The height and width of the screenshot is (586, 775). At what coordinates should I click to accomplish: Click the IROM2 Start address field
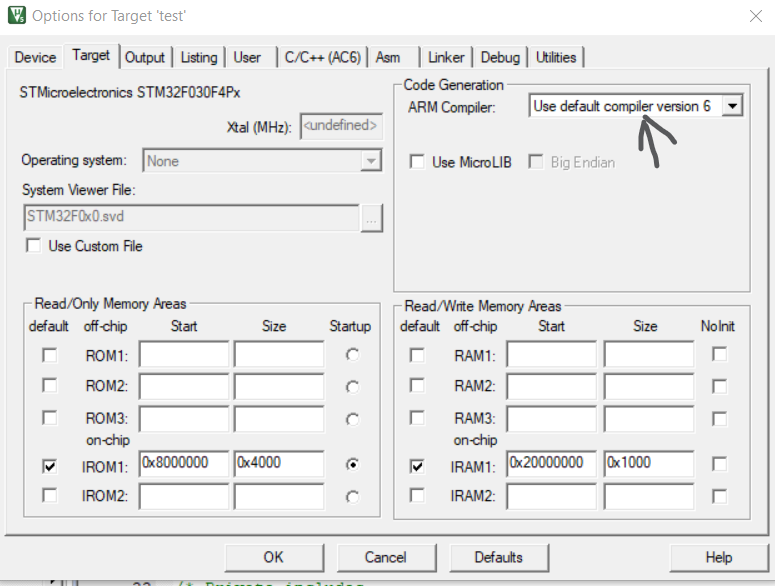click(x=184, y=496)
